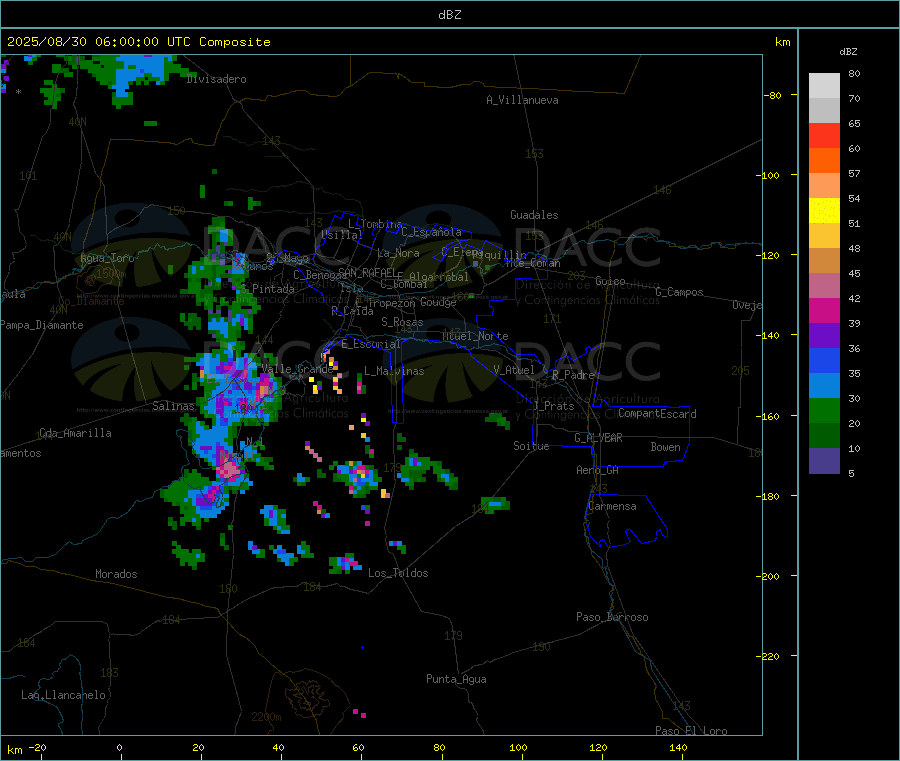Click the 'Paso_Barroso' map label

point(612,617)
